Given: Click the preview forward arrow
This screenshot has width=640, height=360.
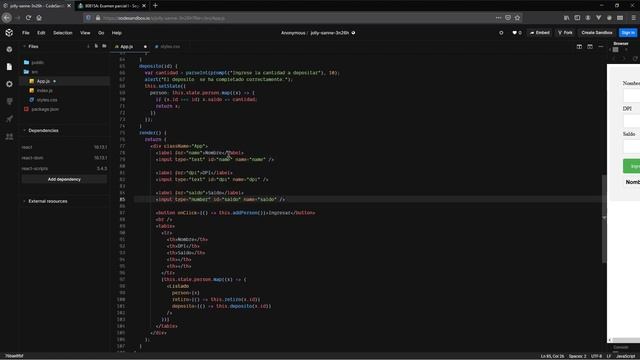Looking at the screenshot, I should (x=624, y=58).
